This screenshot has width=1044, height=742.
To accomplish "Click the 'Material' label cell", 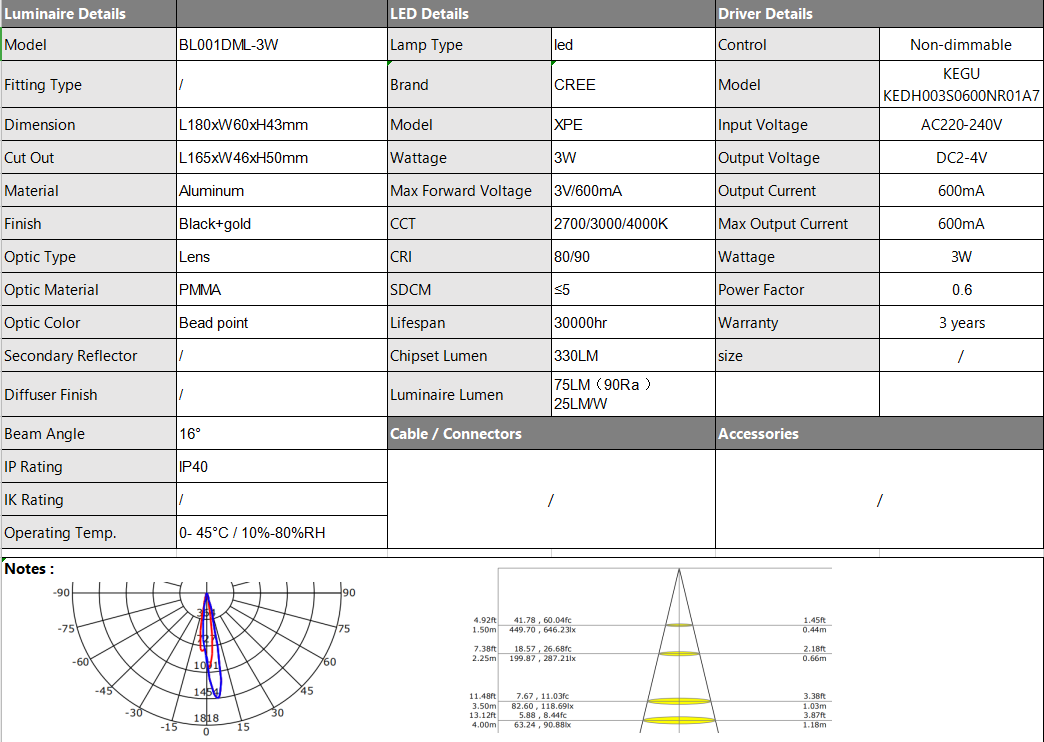I will 89,190.
